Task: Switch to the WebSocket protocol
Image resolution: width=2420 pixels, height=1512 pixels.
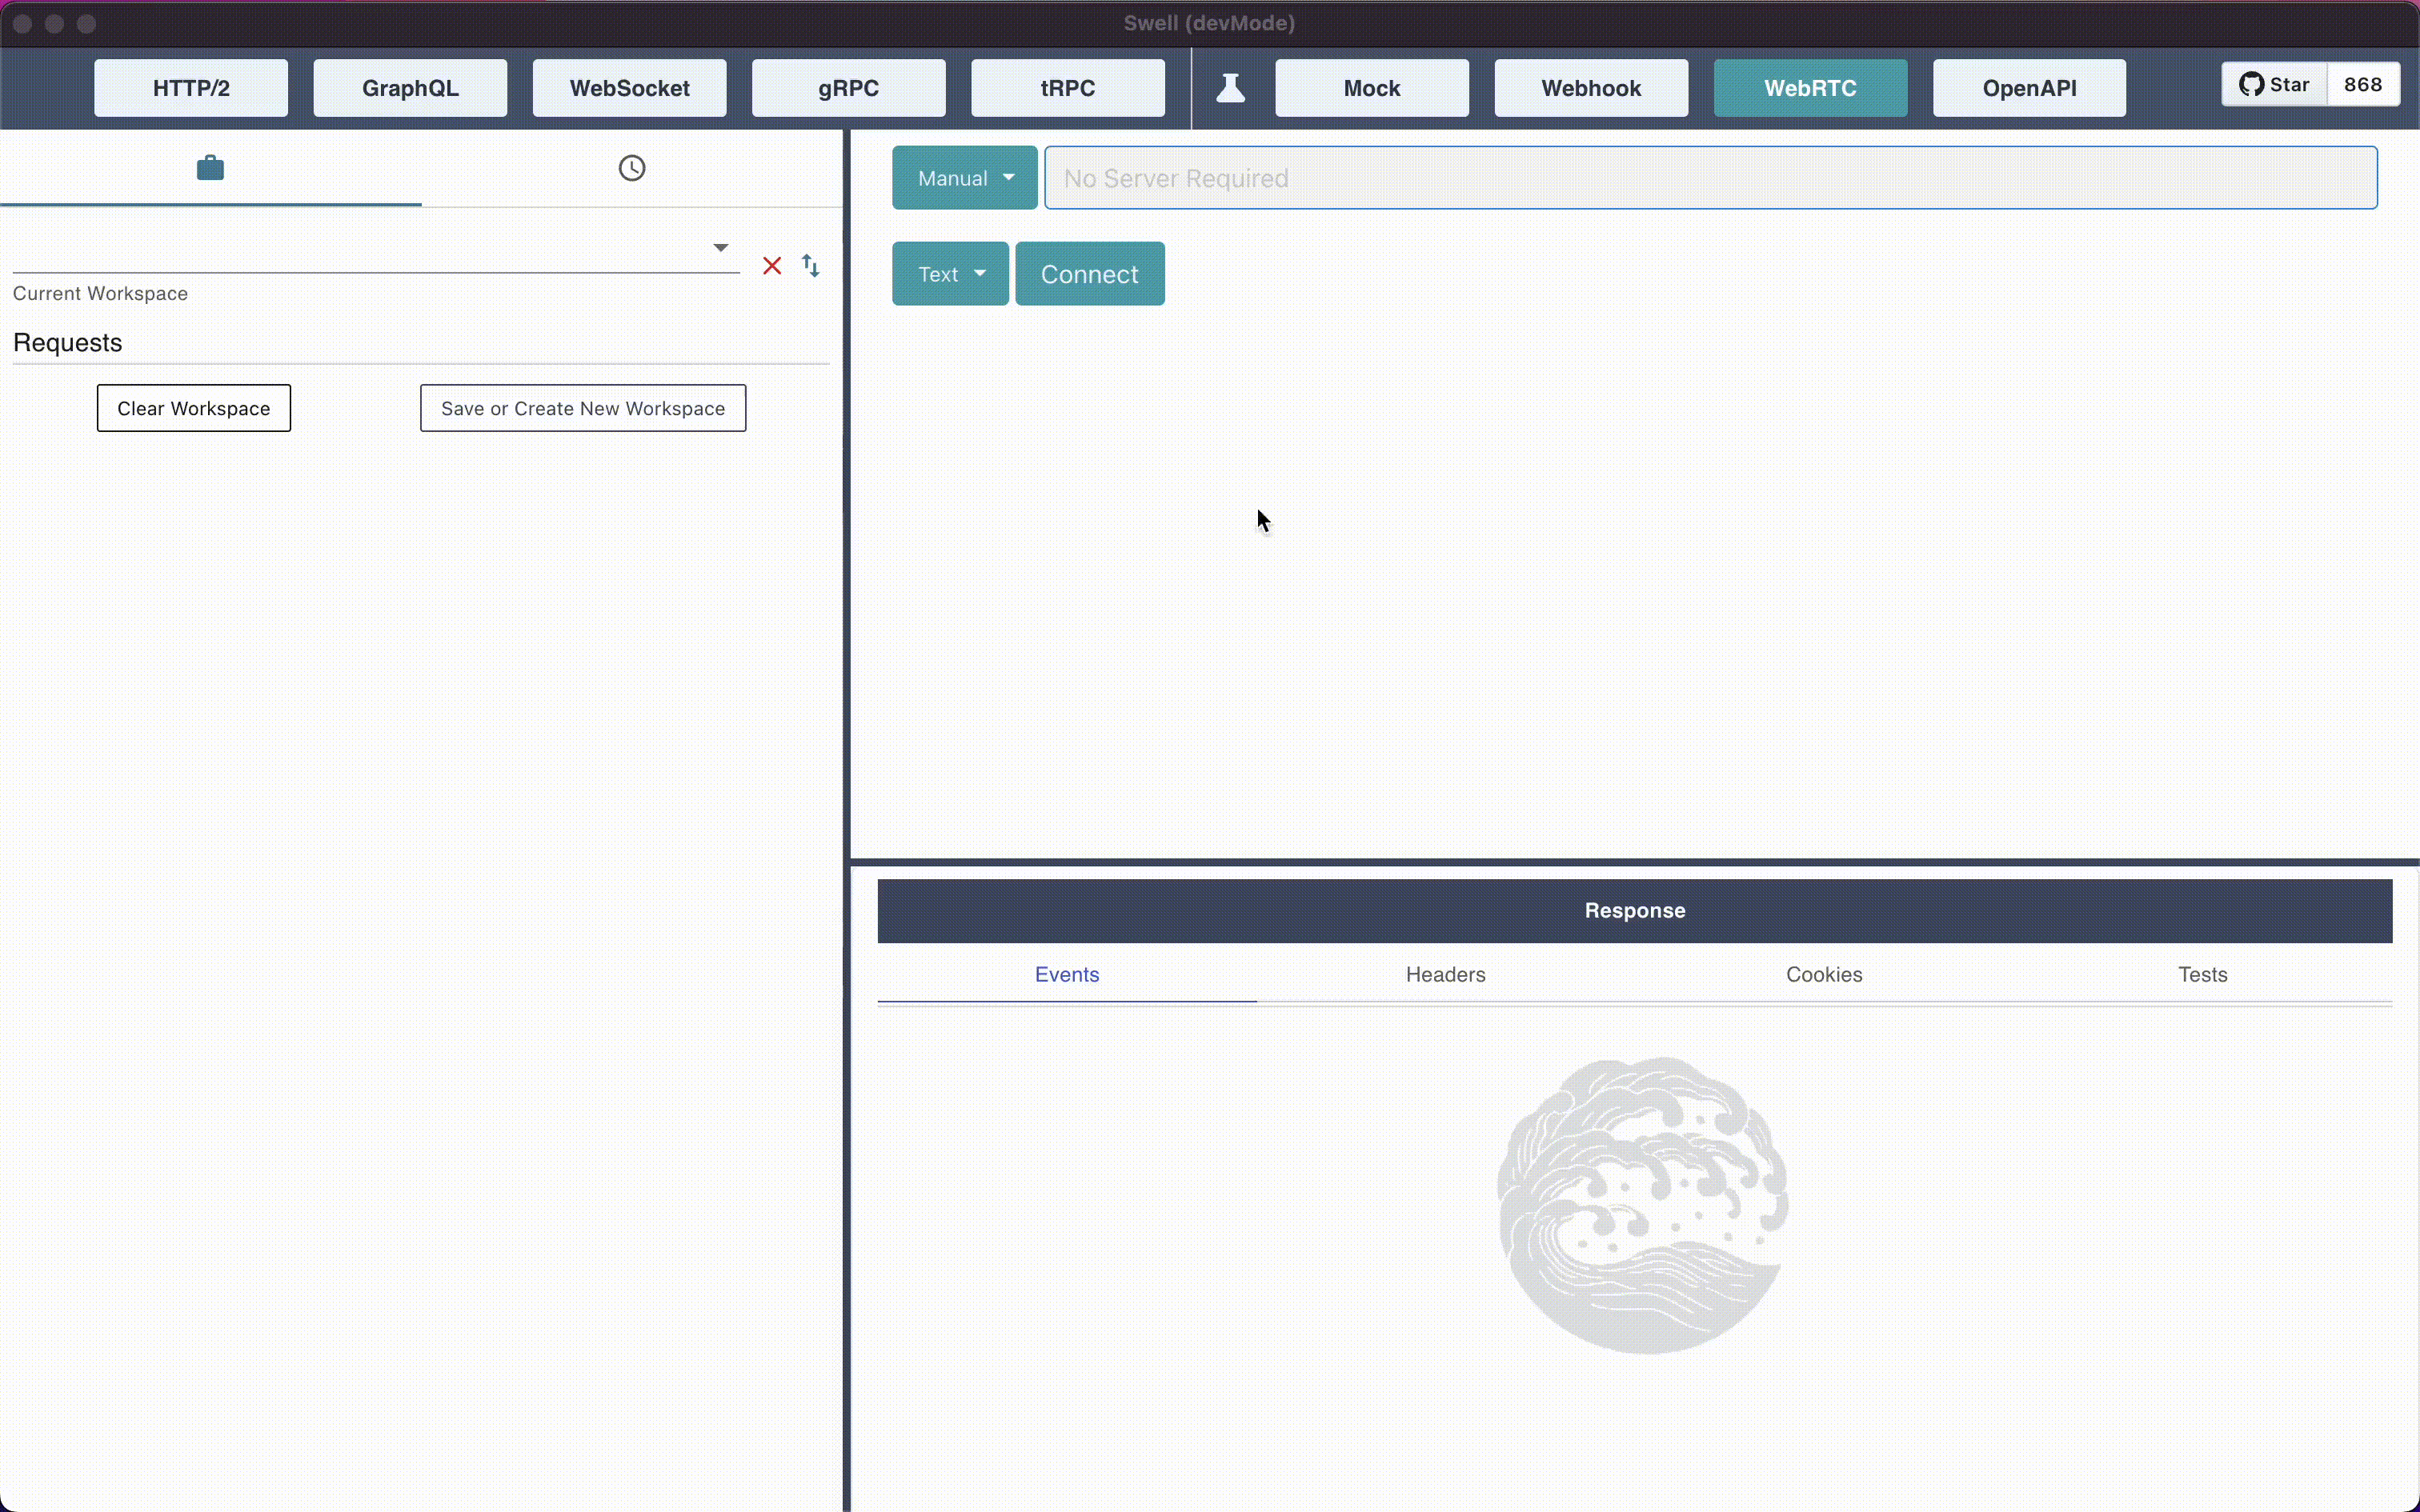Action: click(629, 88)
